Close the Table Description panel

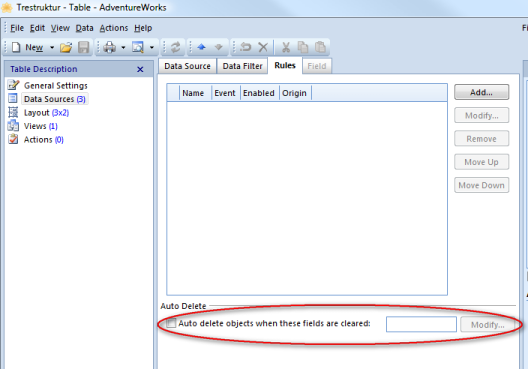(140, 69)
